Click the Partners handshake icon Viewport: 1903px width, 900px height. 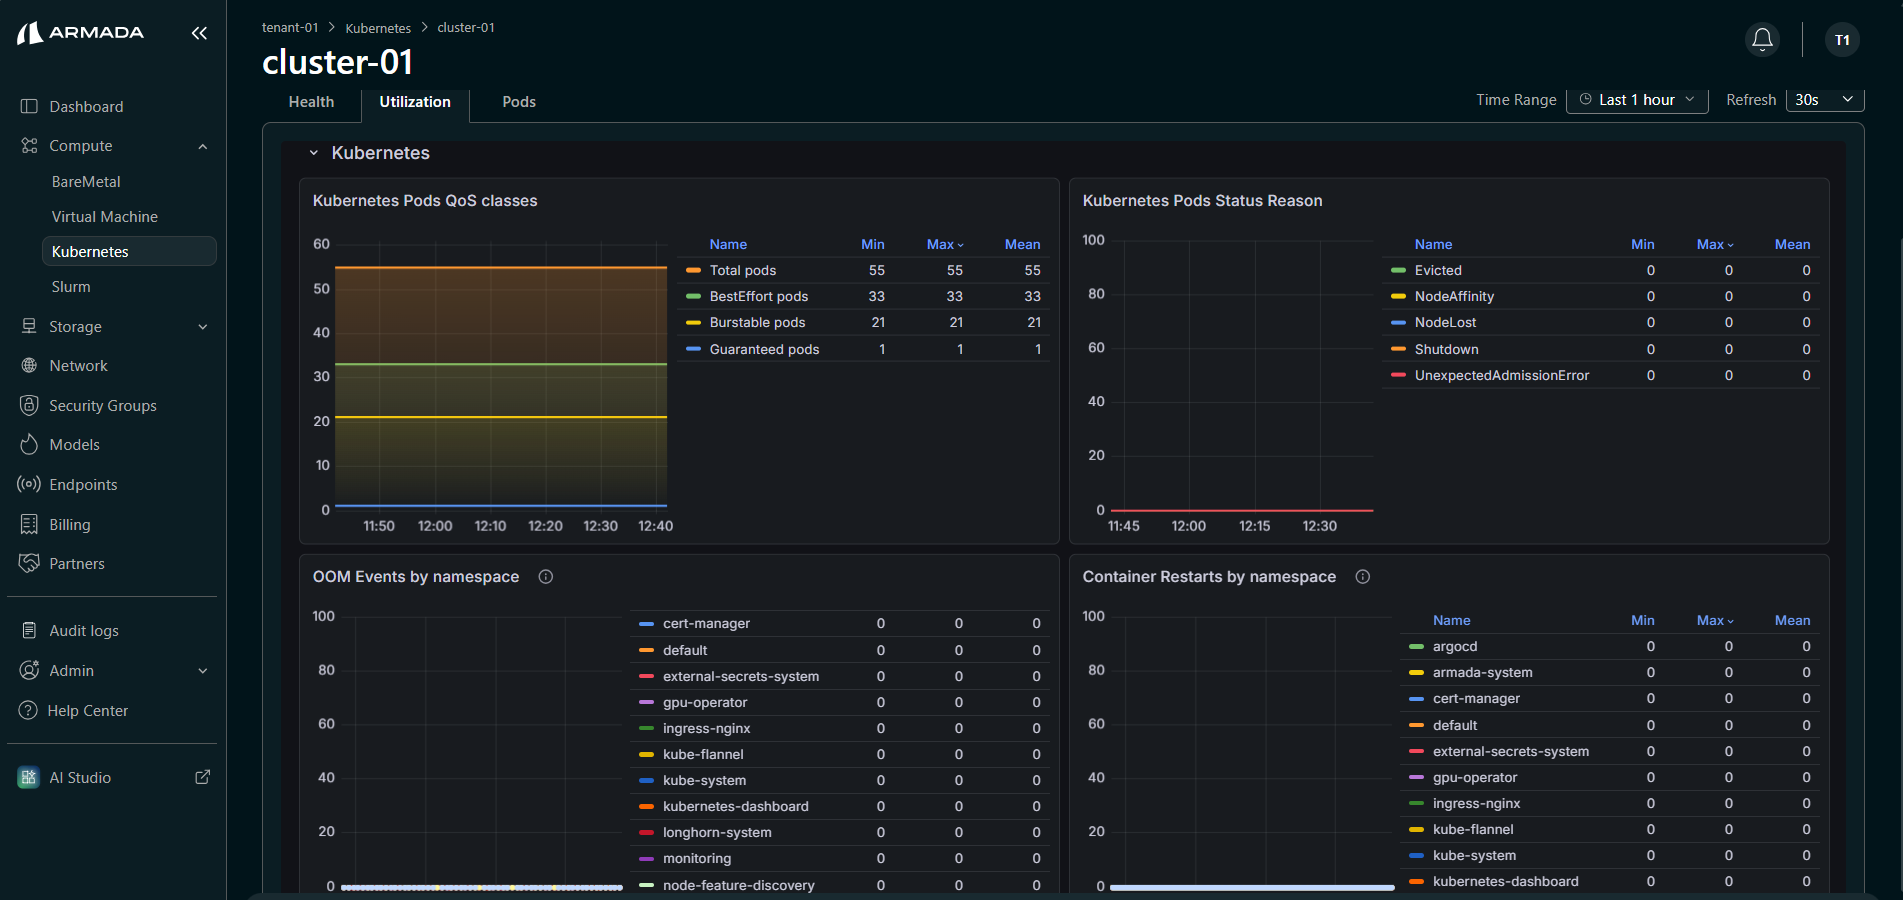(x=29, y=563)
